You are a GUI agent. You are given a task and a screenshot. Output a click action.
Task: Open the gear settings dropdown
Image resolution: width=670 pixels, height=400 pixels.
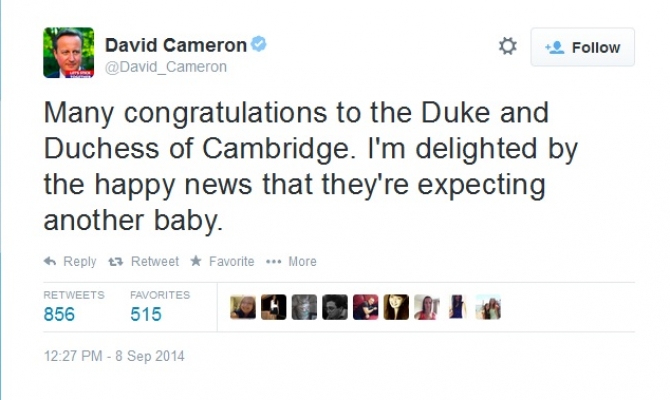[507, 47]
